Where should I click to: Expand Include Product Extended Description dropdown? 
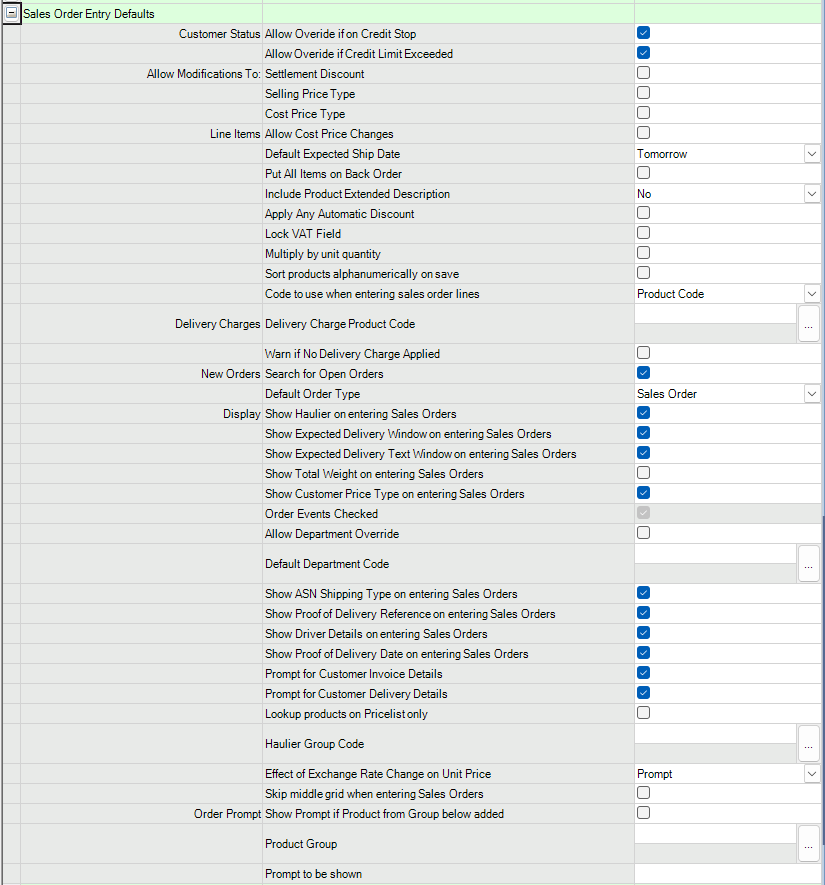[x=811, y=194]
